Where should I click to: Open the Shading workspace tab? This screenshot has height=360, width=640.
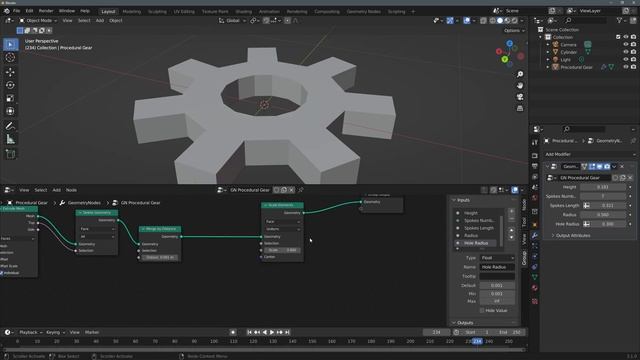pyautogui.click(x=243, y=11)
